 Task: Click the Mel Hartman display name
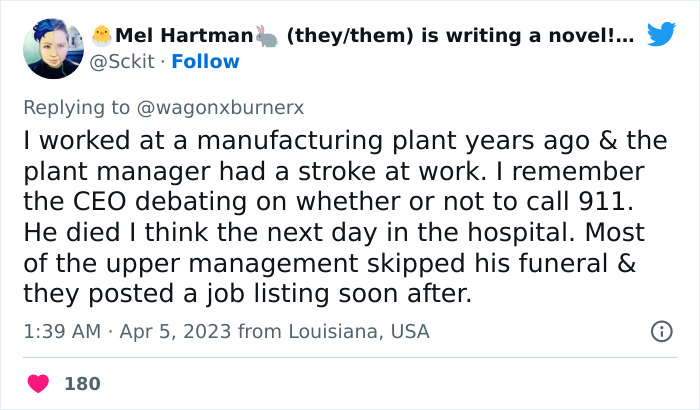[183, 36]
